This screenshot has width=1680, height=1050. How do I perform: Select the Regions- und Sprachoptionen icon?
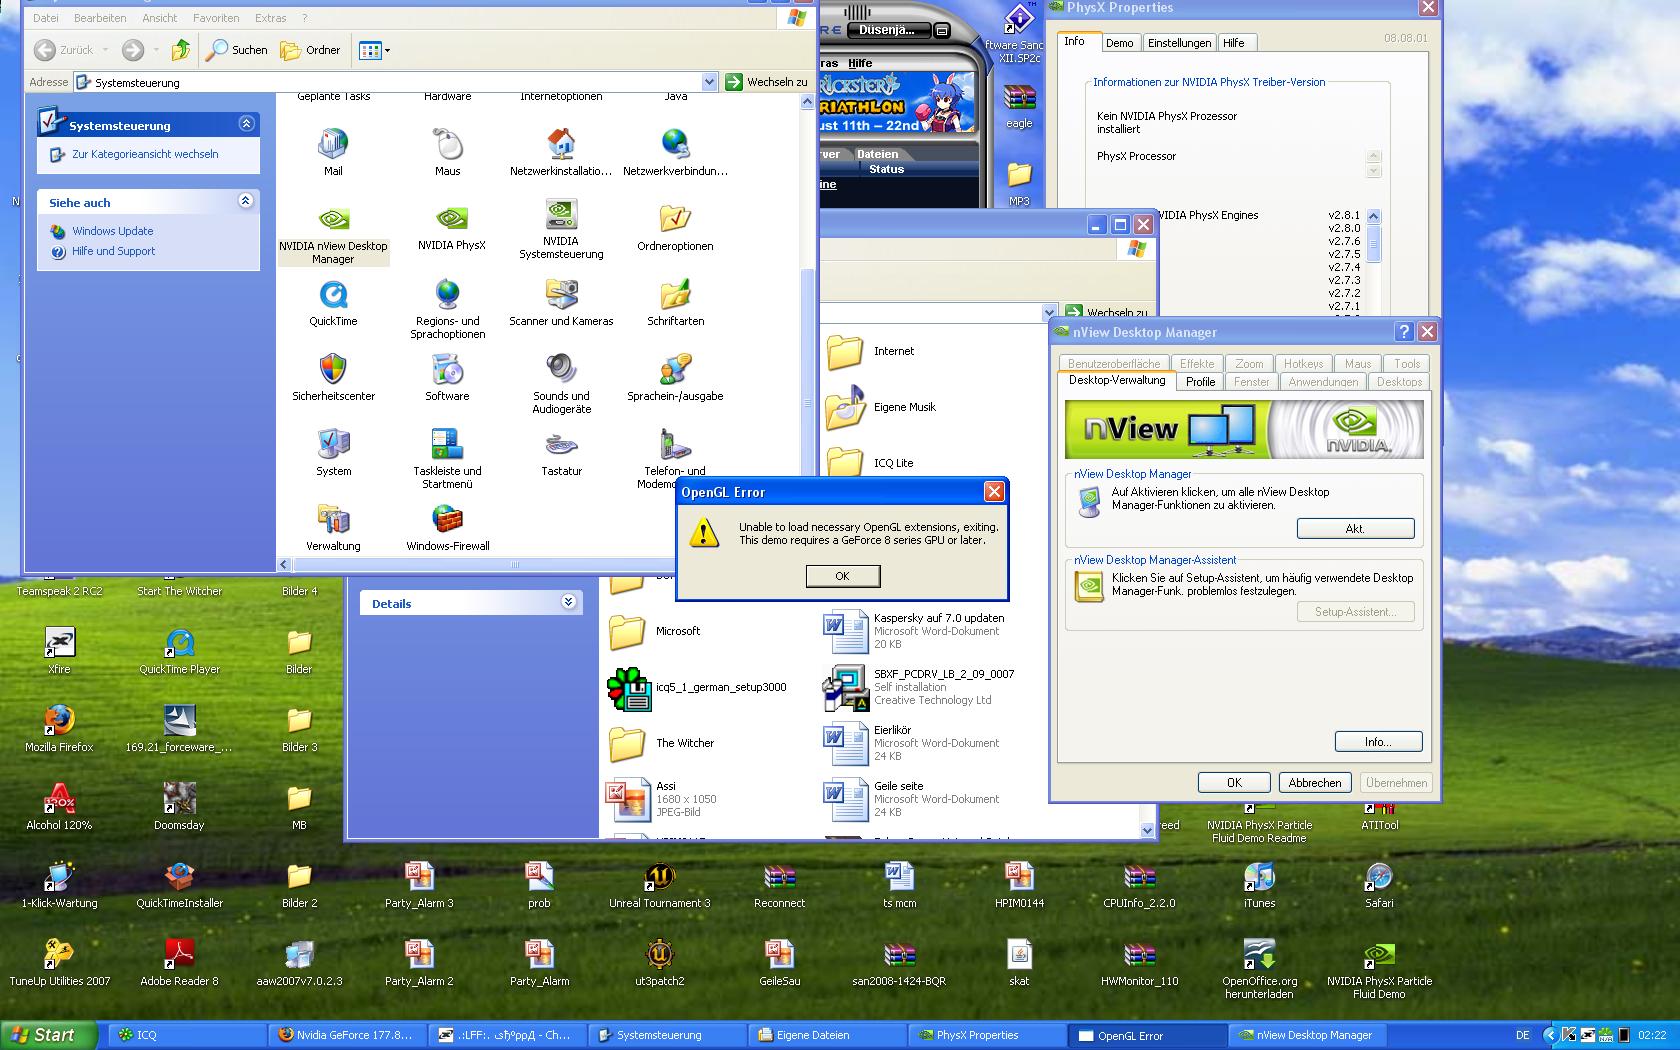click(x=447, y=309)
